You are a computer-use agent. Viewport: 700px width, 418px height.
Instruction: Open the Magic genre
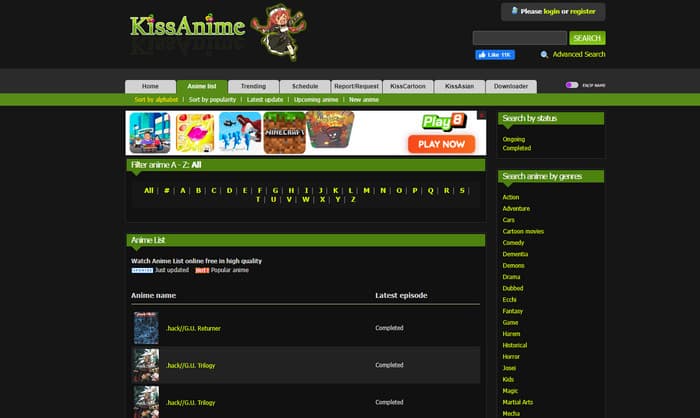tap(510, 391)
